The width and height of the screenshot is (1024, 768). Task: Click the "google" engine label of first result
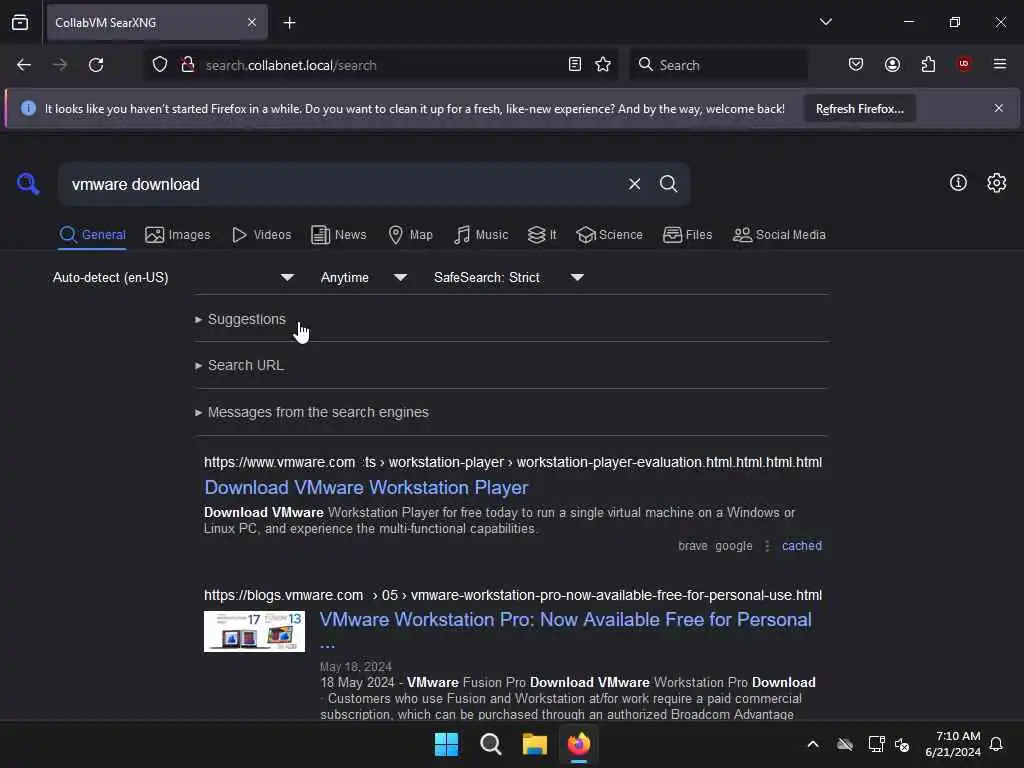click(733, 546)
